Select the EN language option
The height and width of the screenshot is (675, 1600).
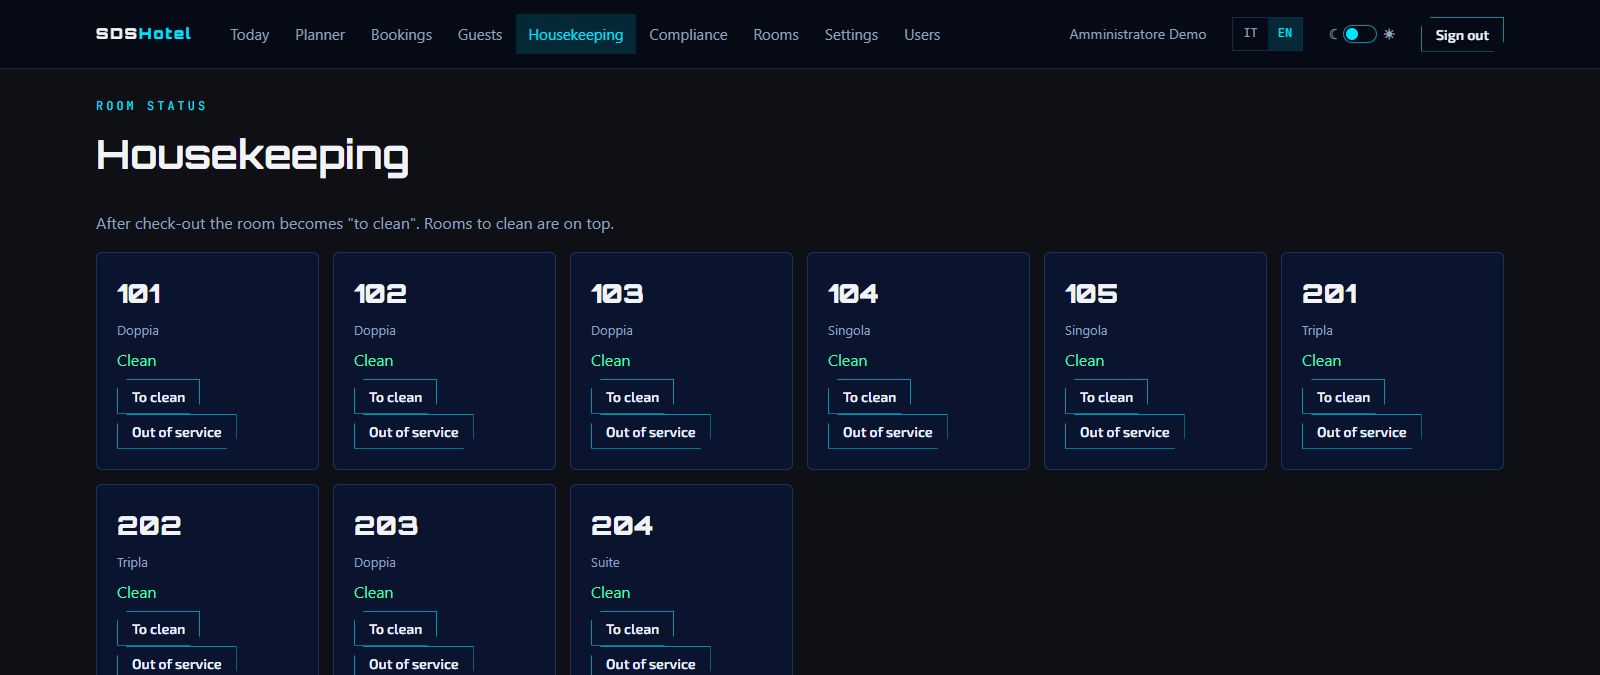pos(1285,33)
